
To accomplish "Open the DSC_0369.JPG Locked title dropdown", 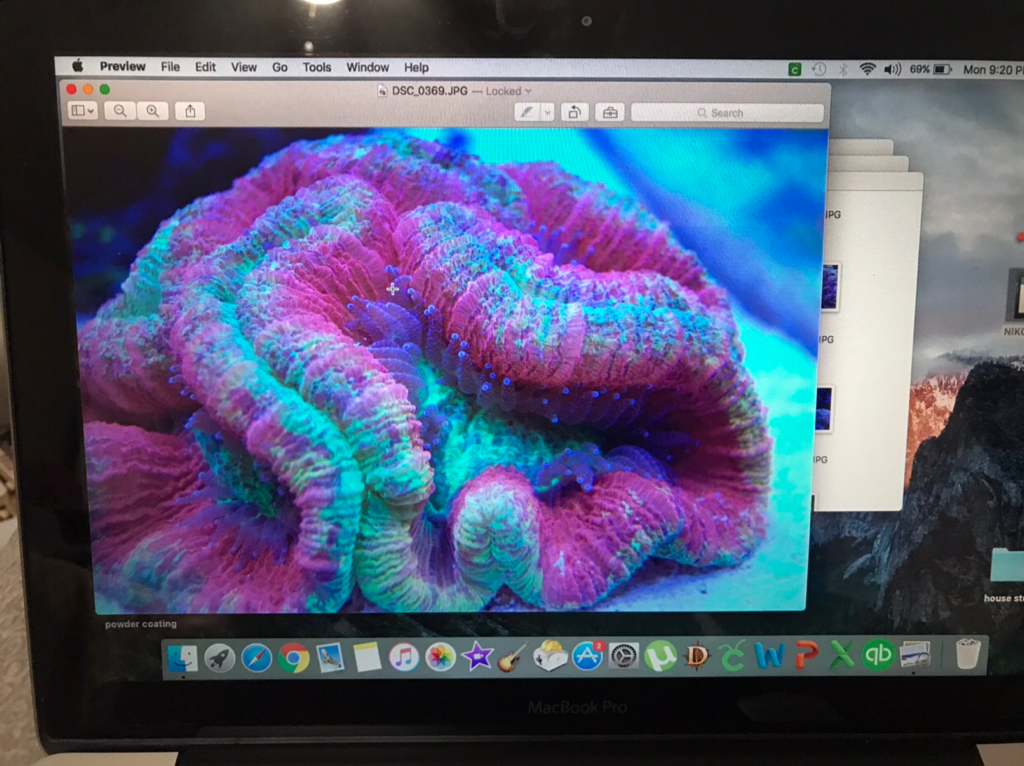I will click(462, 91).
